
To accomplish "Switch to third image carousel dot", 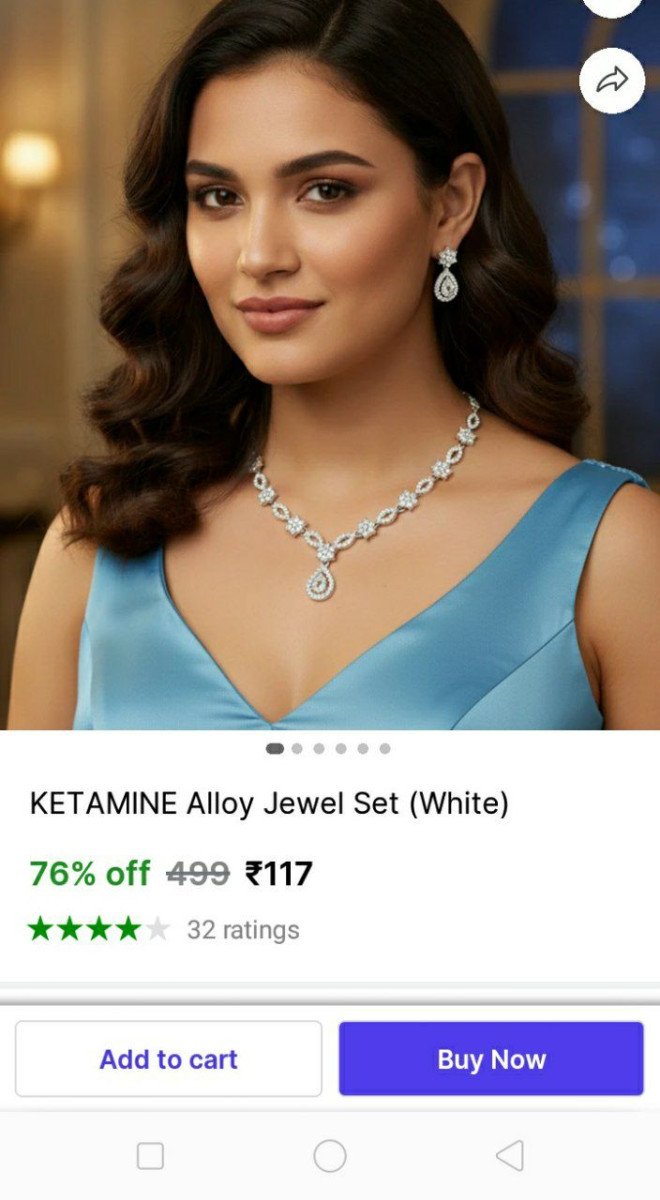I will (319, 748).
